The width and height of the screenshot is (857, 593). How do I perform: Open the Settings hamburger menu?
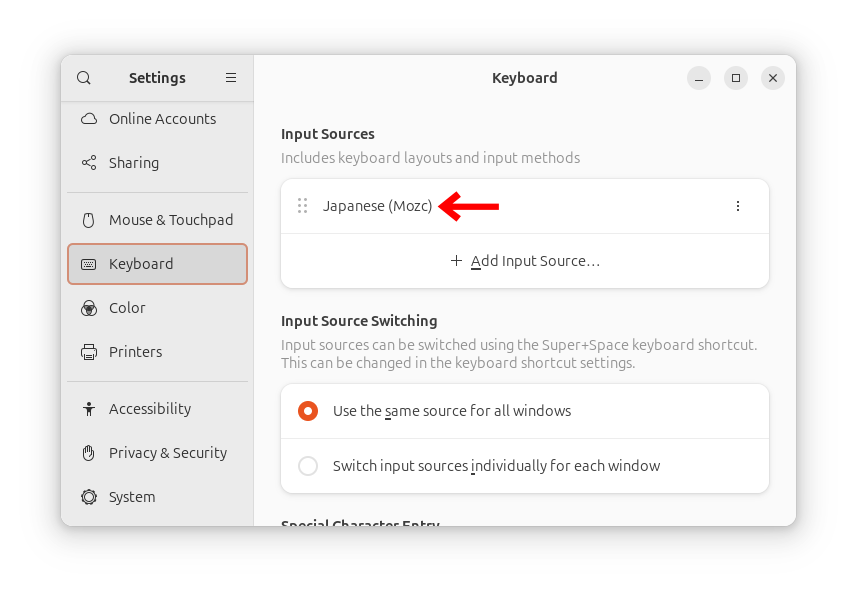tap(231, 78)
